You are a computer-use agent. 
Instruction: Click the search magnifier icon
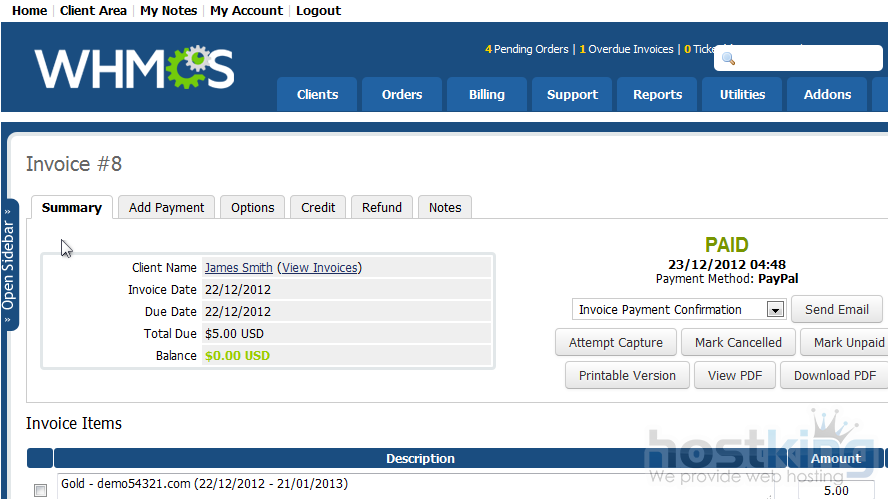click(728, 59)
